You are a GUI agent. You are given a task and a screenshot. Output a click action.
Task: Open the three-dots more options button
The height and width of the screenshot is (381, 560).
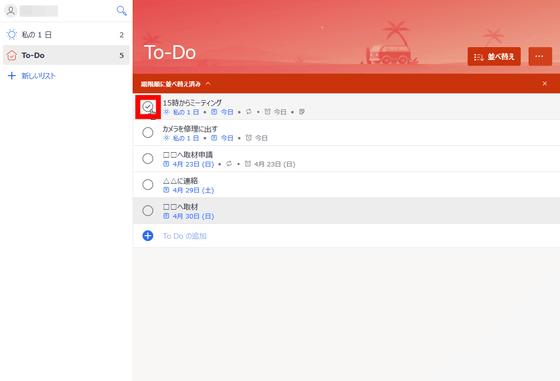point(540,56)
